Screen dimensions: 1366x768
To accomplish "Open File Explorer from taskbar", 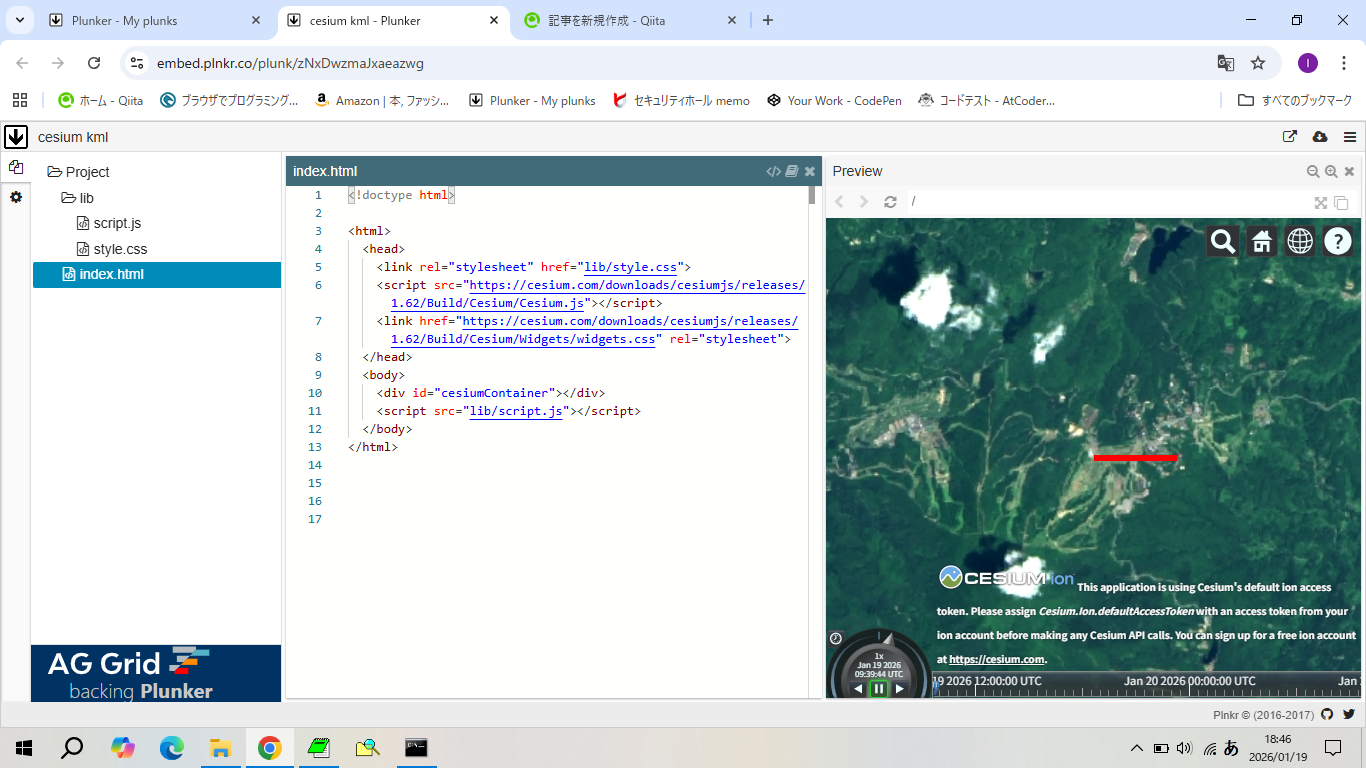I will (220, 748).
